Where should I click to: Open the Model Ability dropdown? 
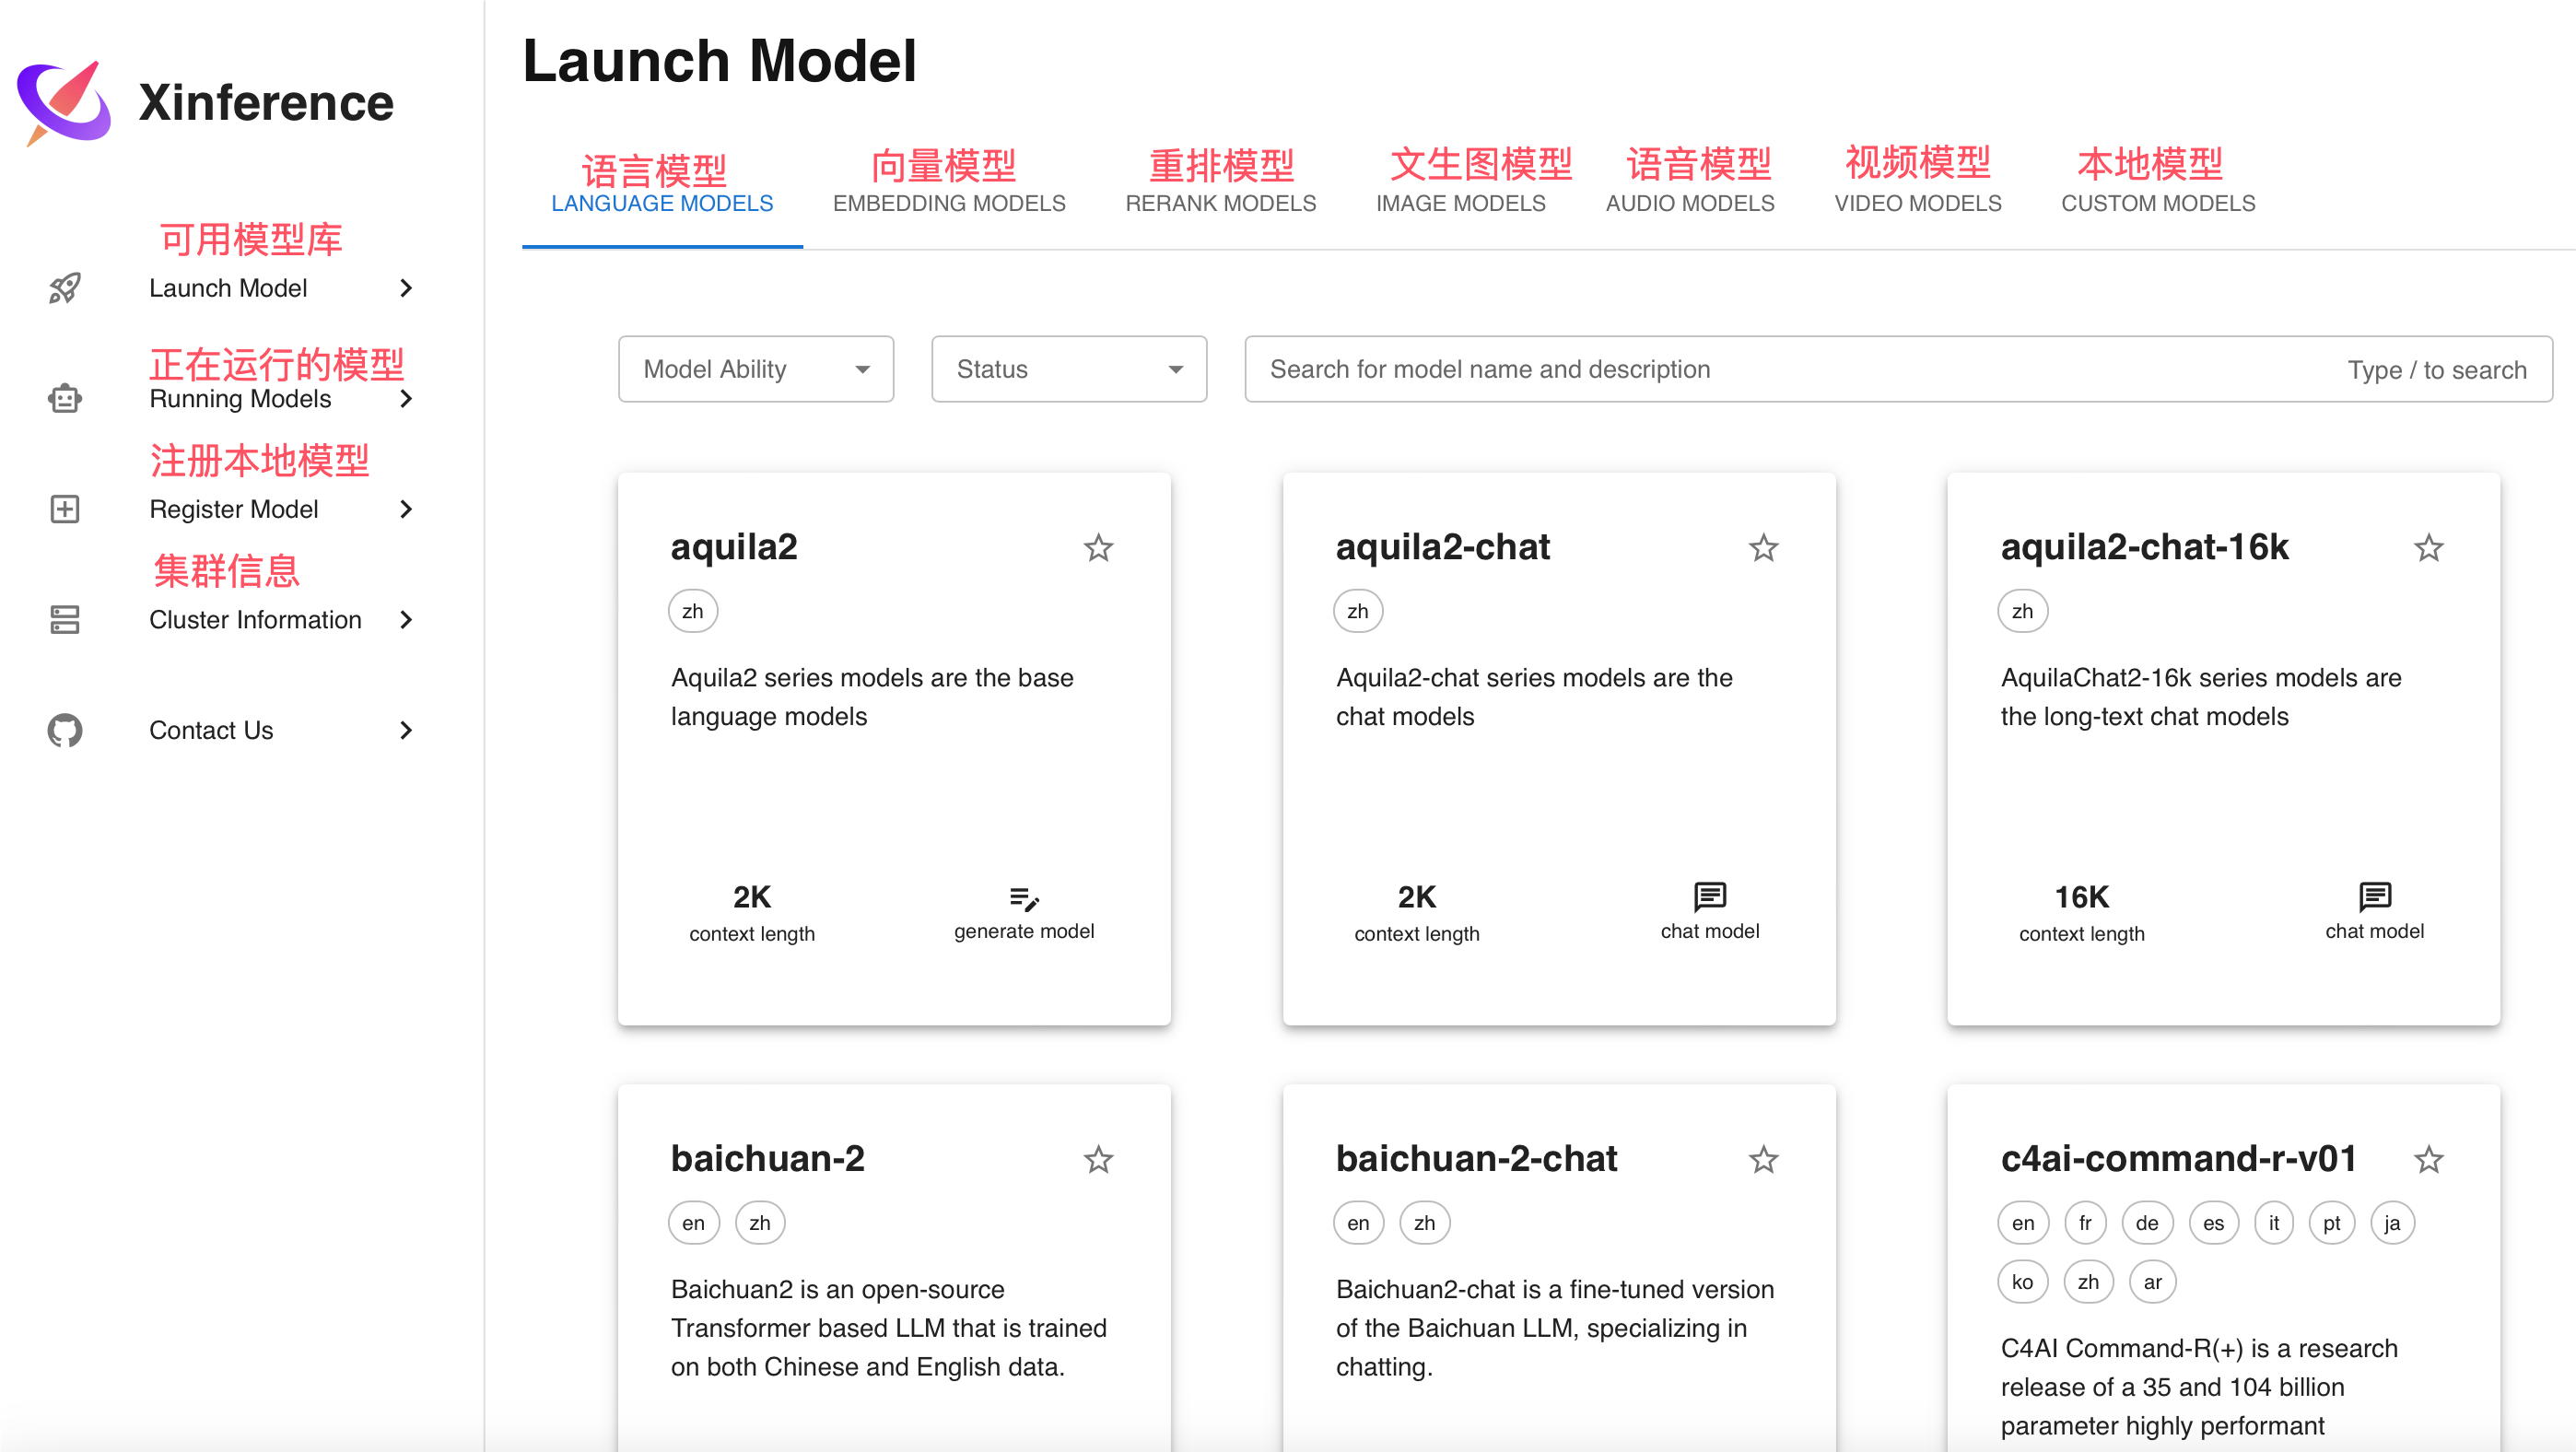click(756, 369)
